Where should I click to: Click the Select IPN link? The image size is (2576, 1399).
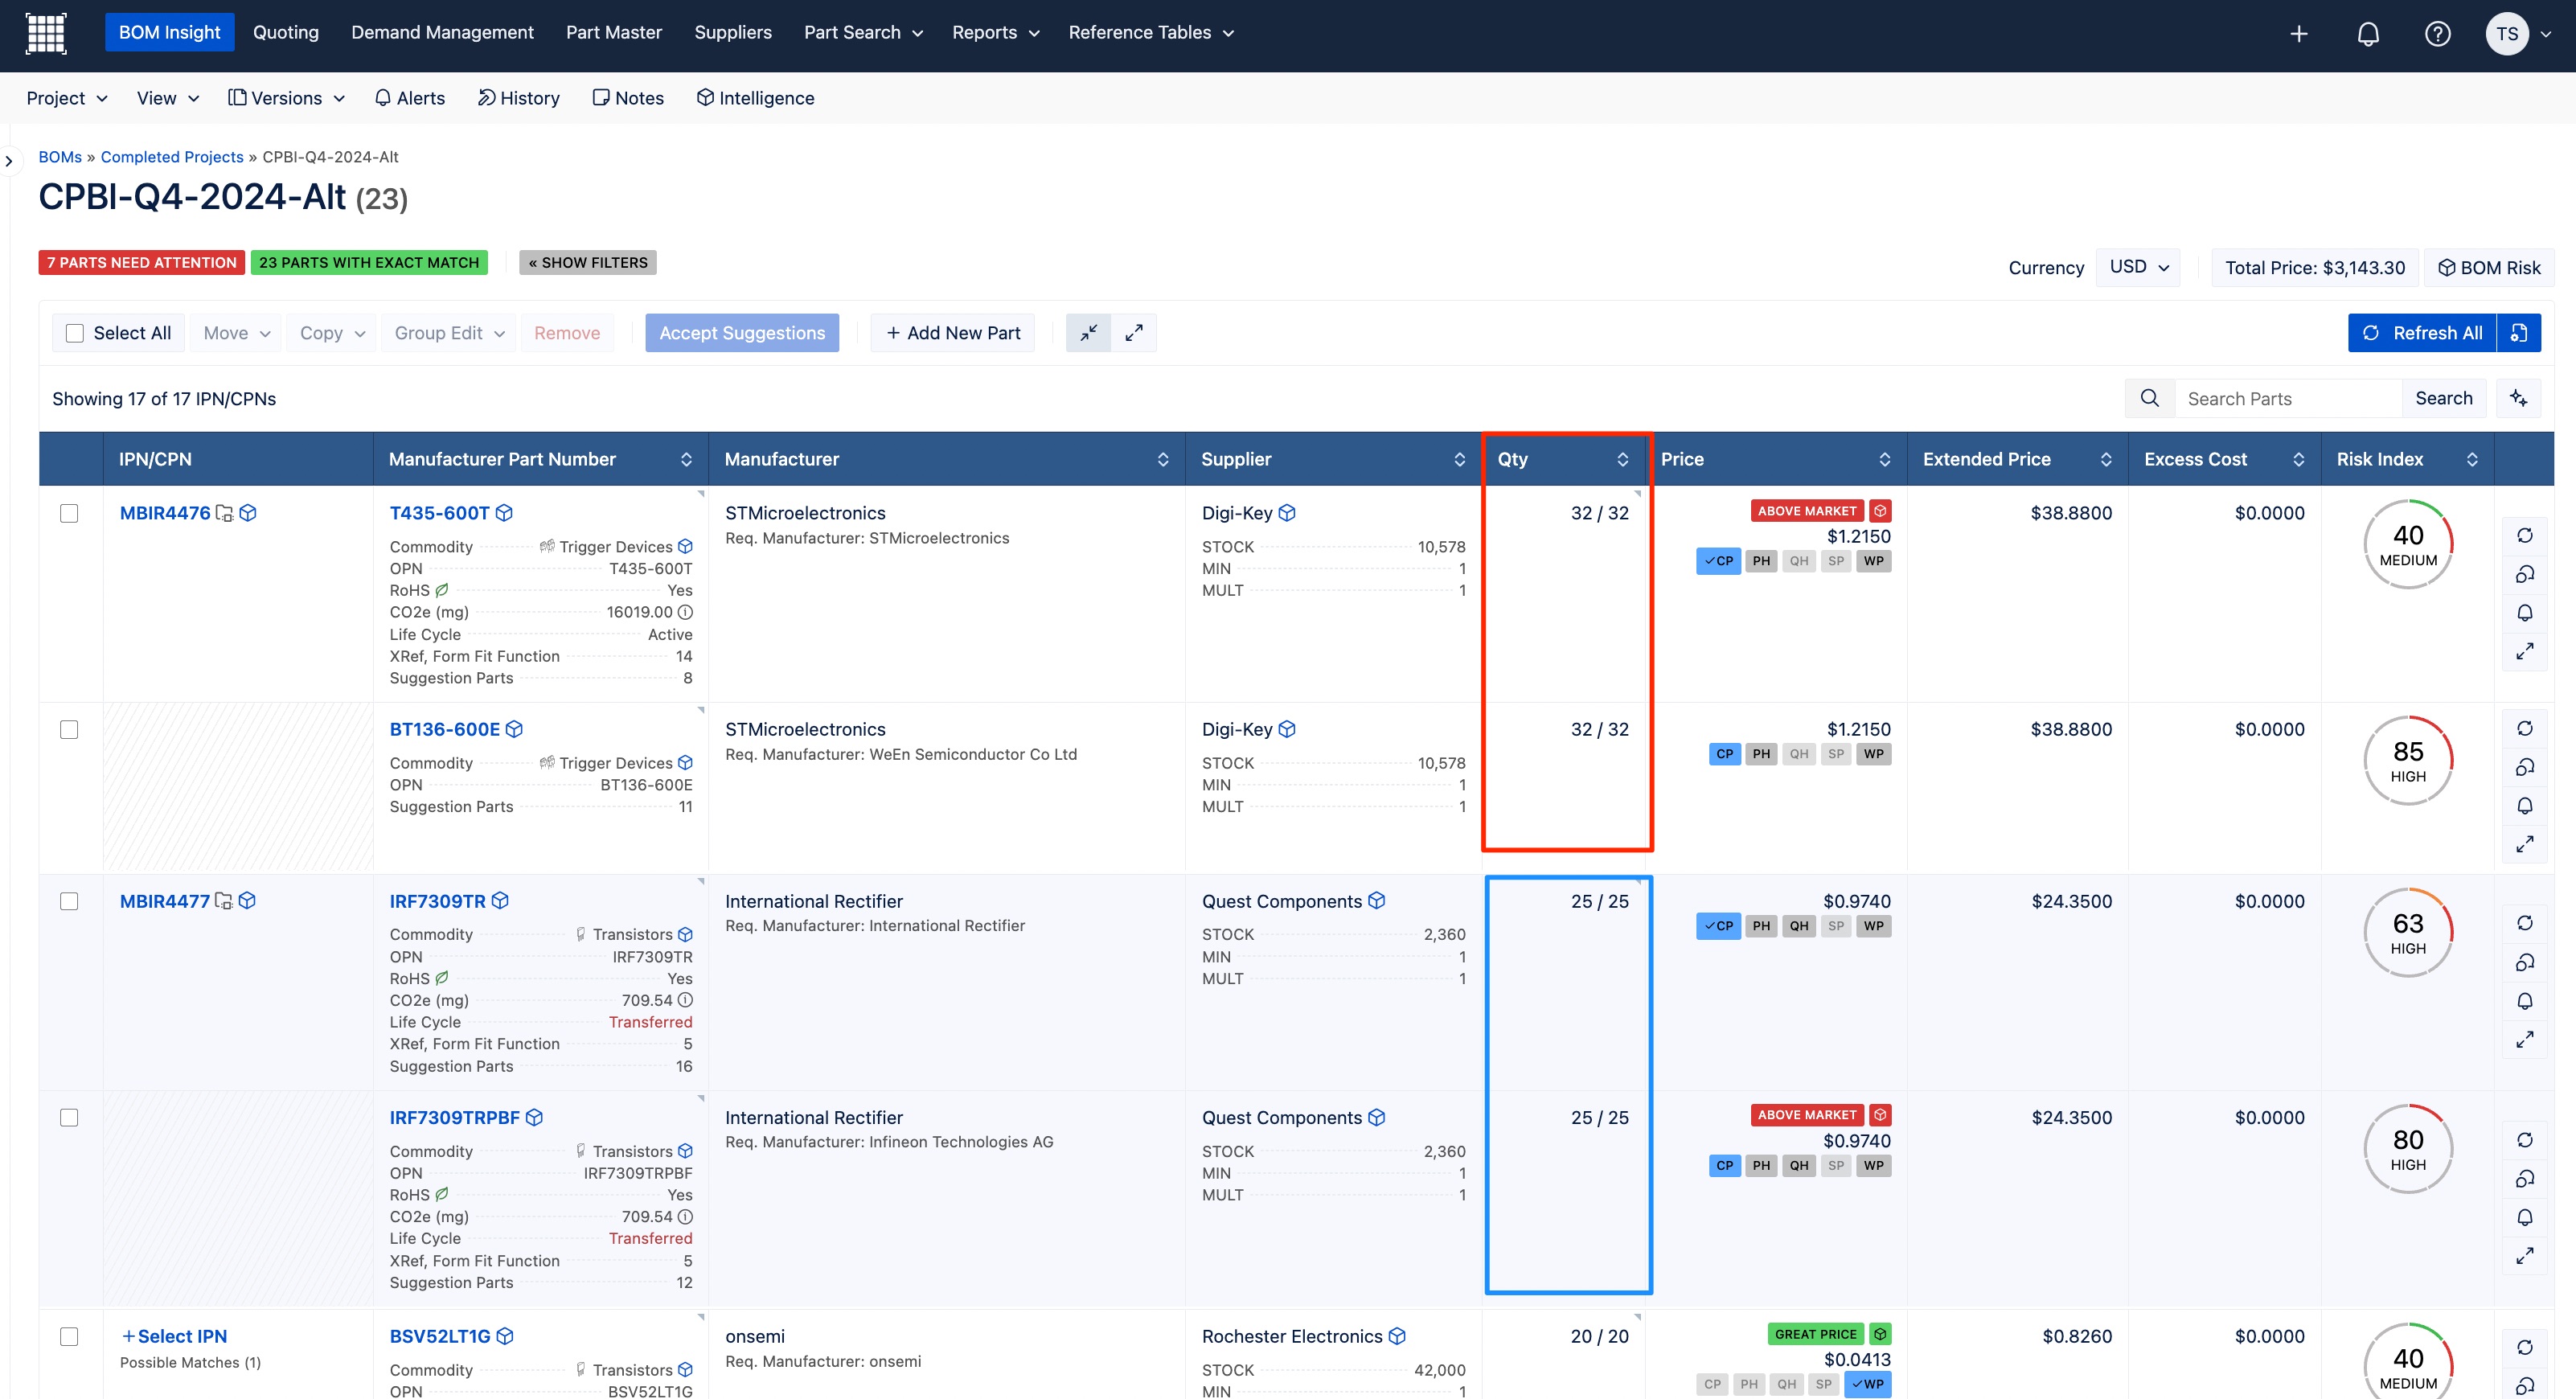pyautogui.click(x=174, y=1337)
